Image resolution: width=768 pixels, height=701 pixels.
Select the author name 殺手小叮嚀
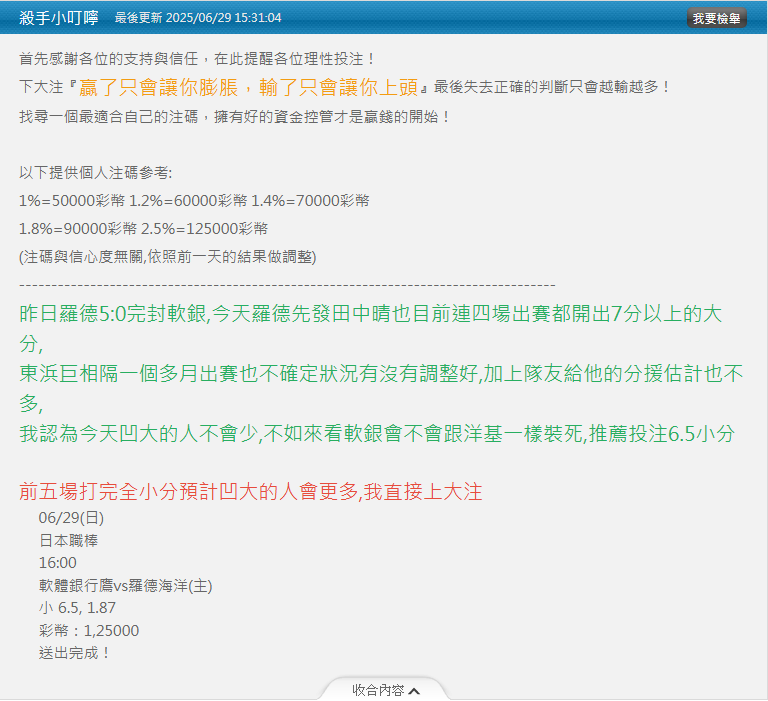[x=59, y=18]
